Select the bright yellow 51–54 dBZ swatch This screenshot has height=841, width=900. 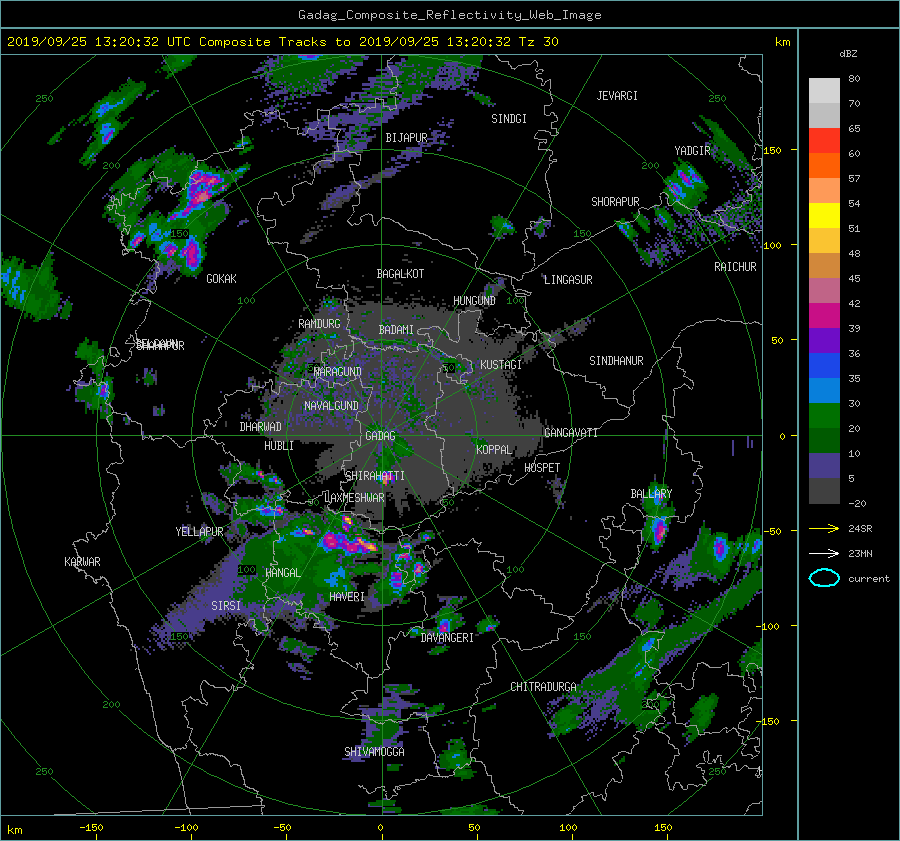(x=824, y=215)
